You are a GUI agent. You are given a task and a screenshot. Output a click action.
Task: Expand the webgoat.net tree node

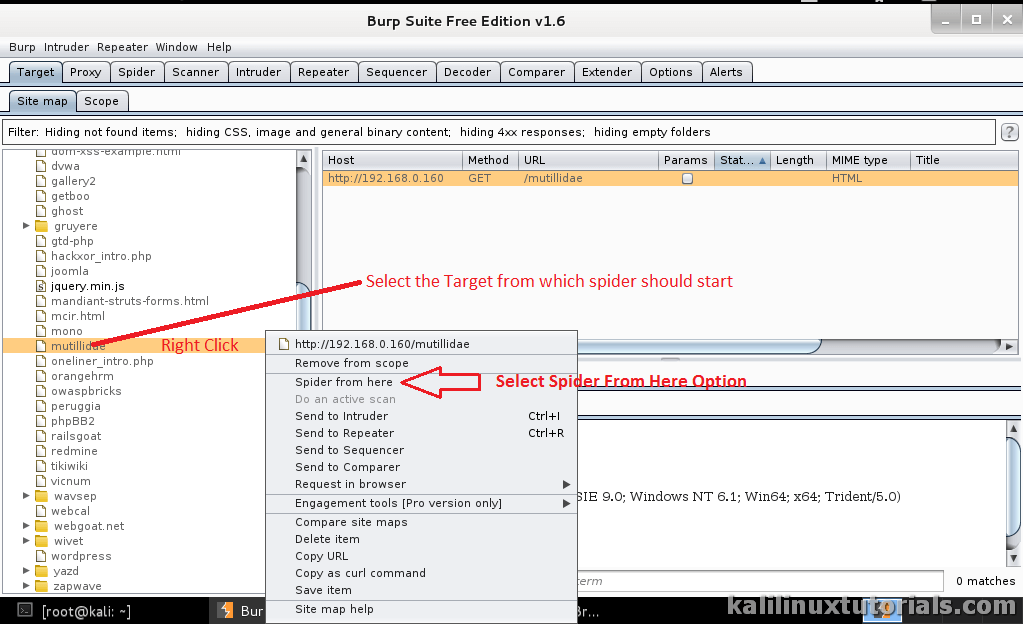[x=25, y=526]
